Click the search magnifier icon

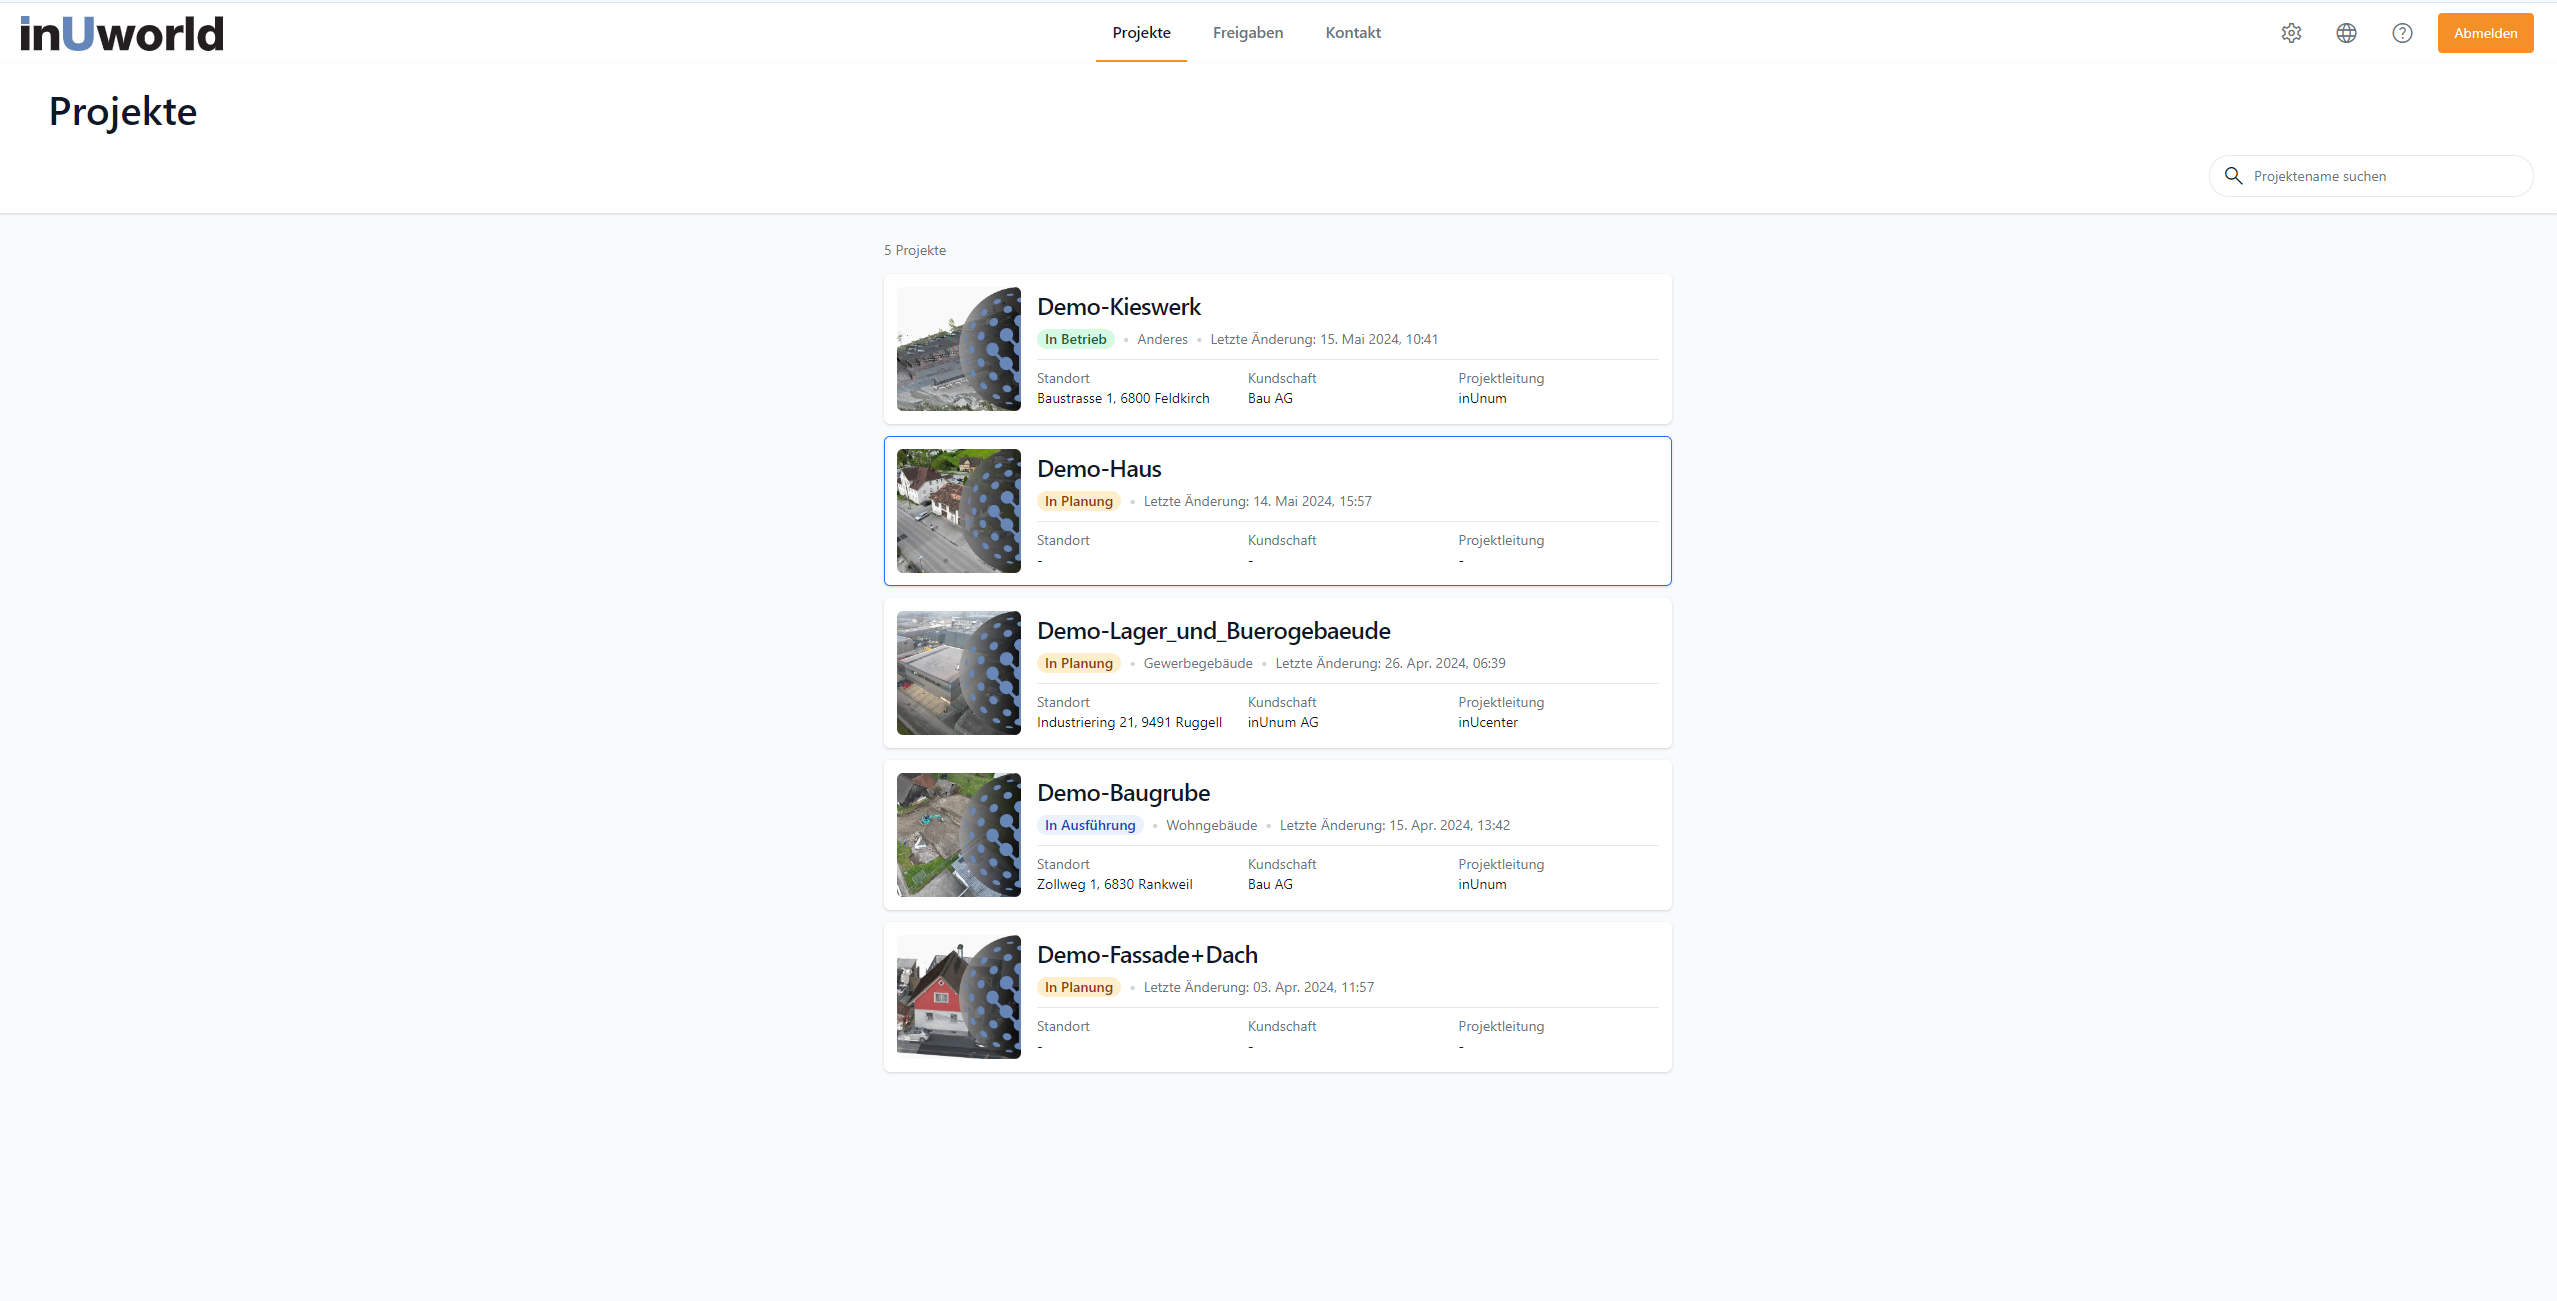2233,176
